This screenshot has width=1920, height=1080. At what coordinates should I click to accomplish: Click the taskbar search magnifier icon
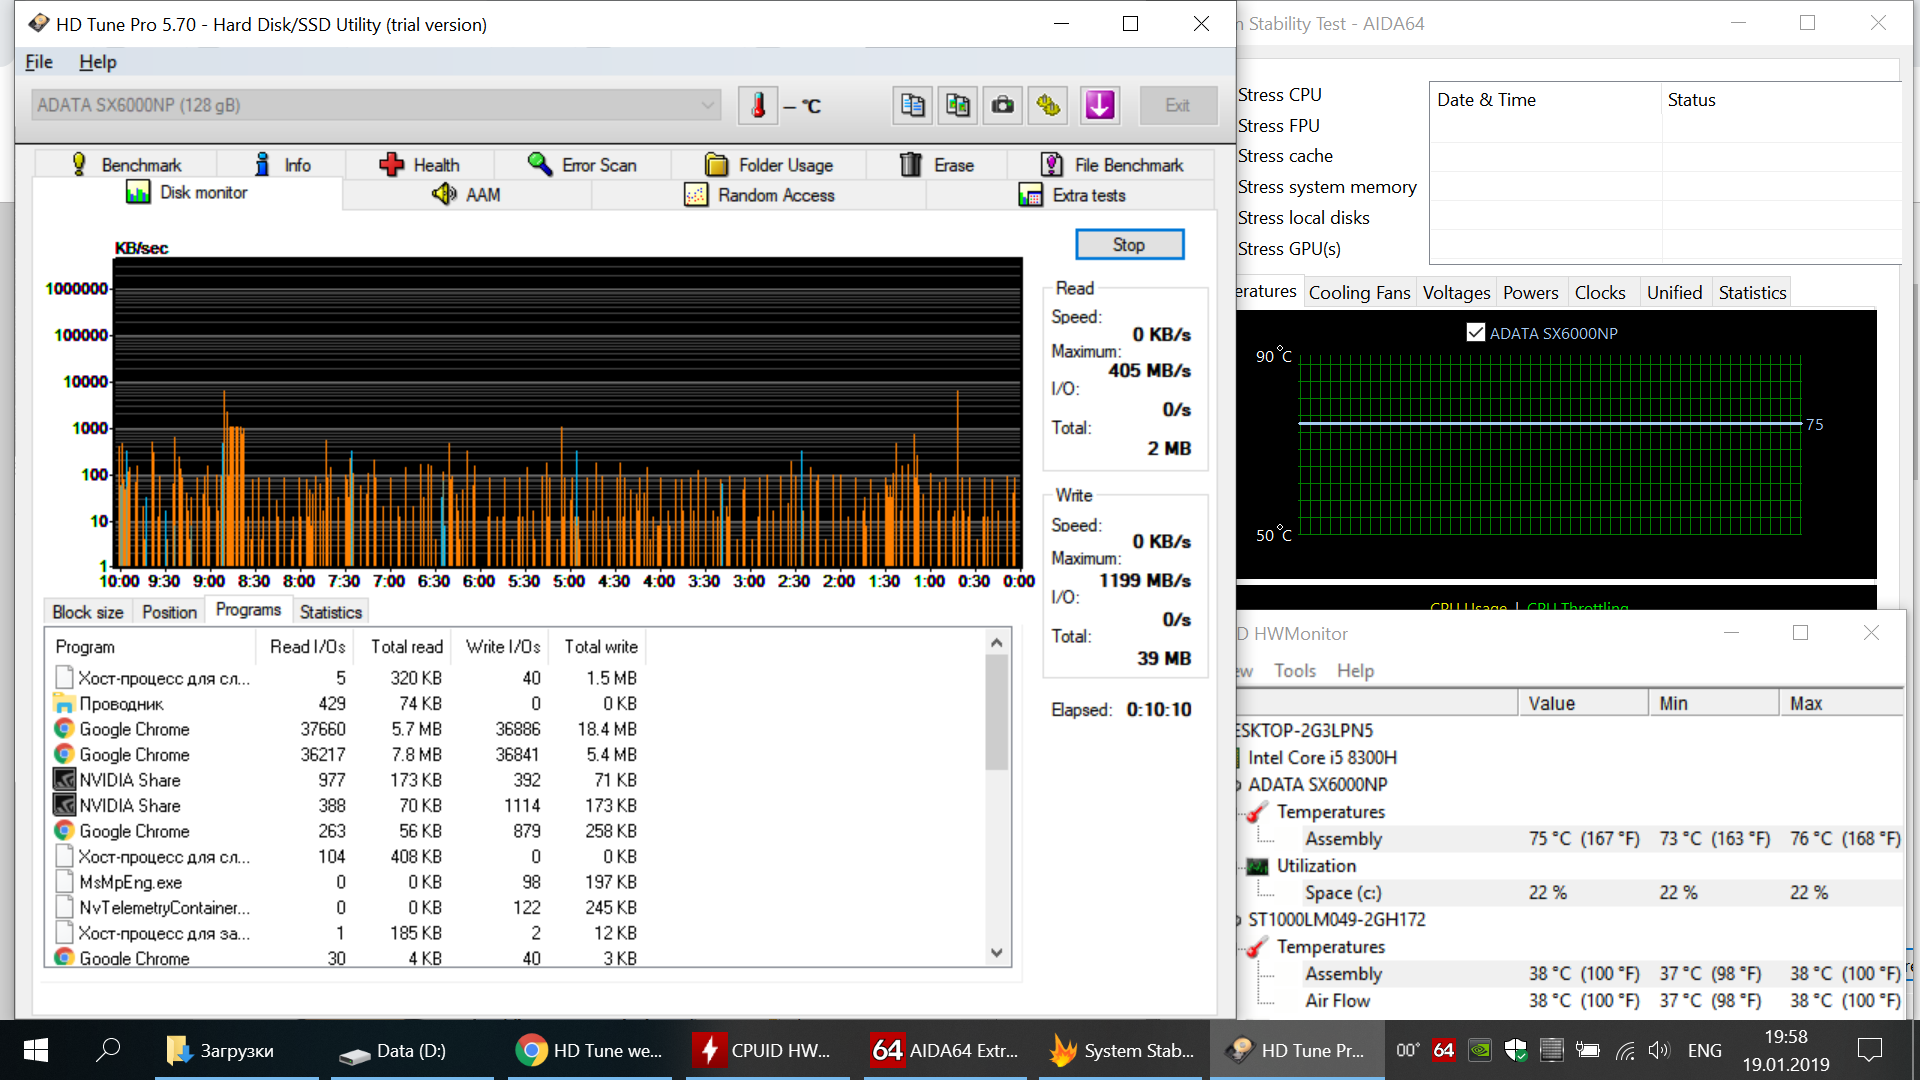[x=107, y=1050]
